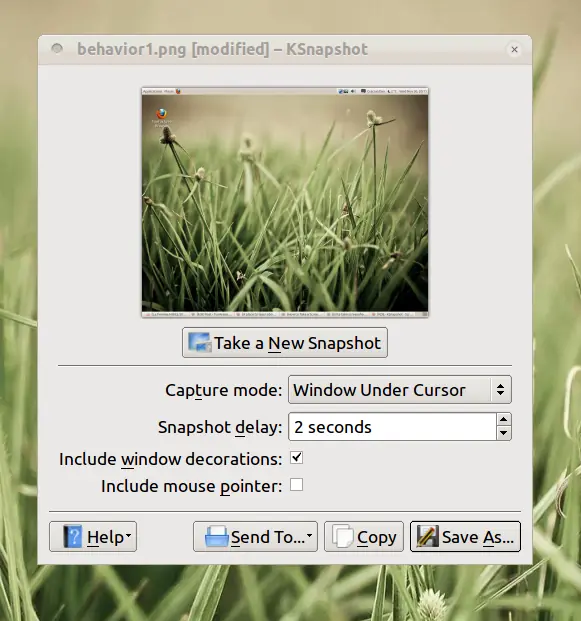
Task: Click the Copy button
Action: click(364, 537)
